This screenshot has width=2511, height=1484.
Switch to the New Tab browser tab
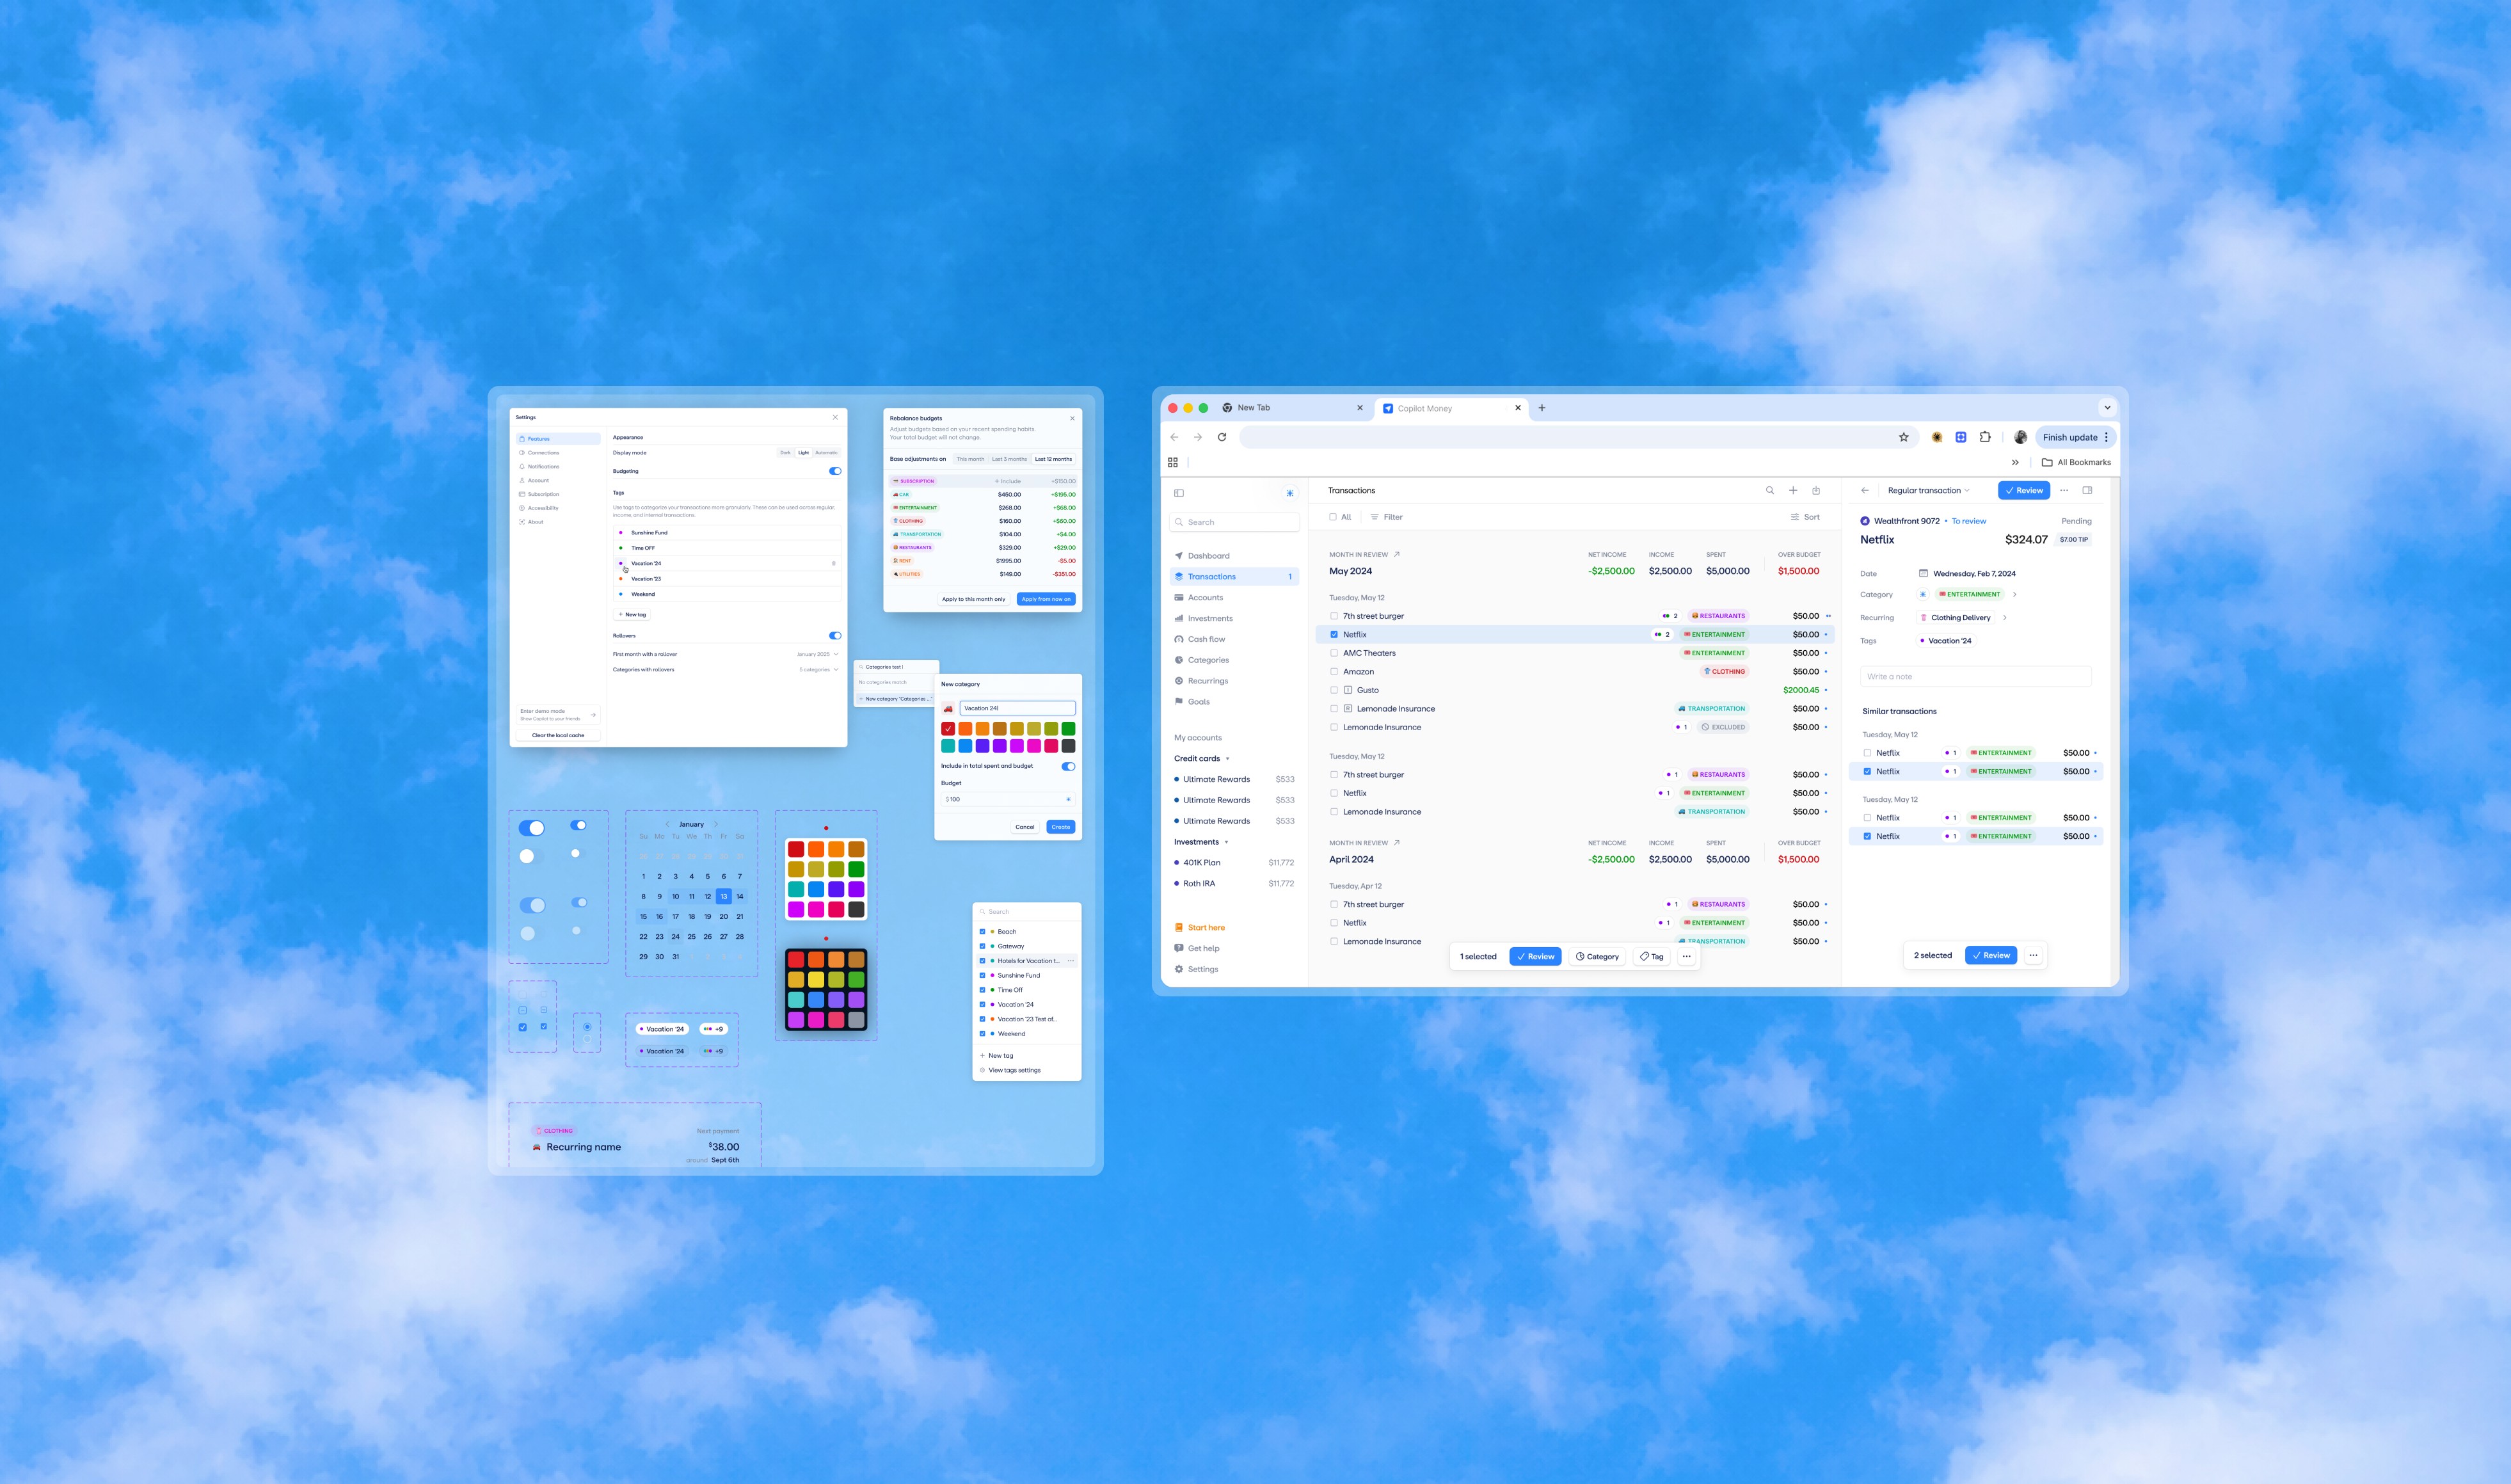pyautogui.click(x=1253, y=408)
